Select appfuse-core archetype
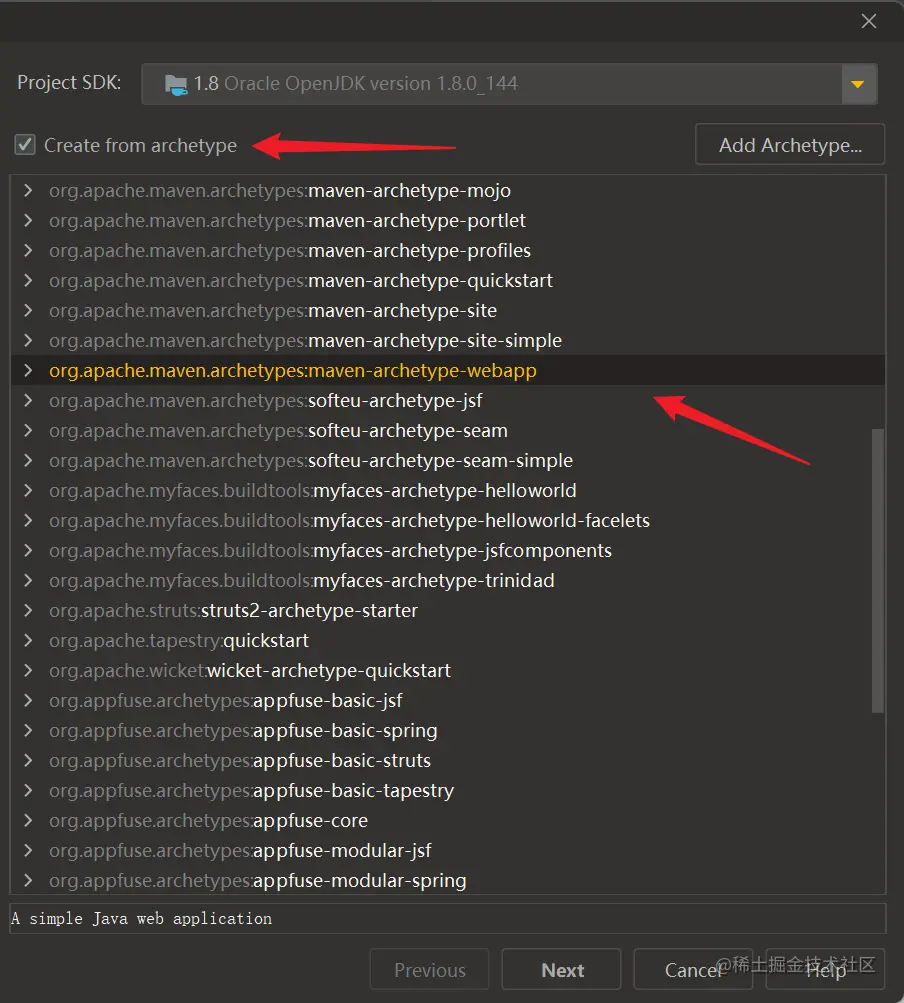 pos(209,821)
